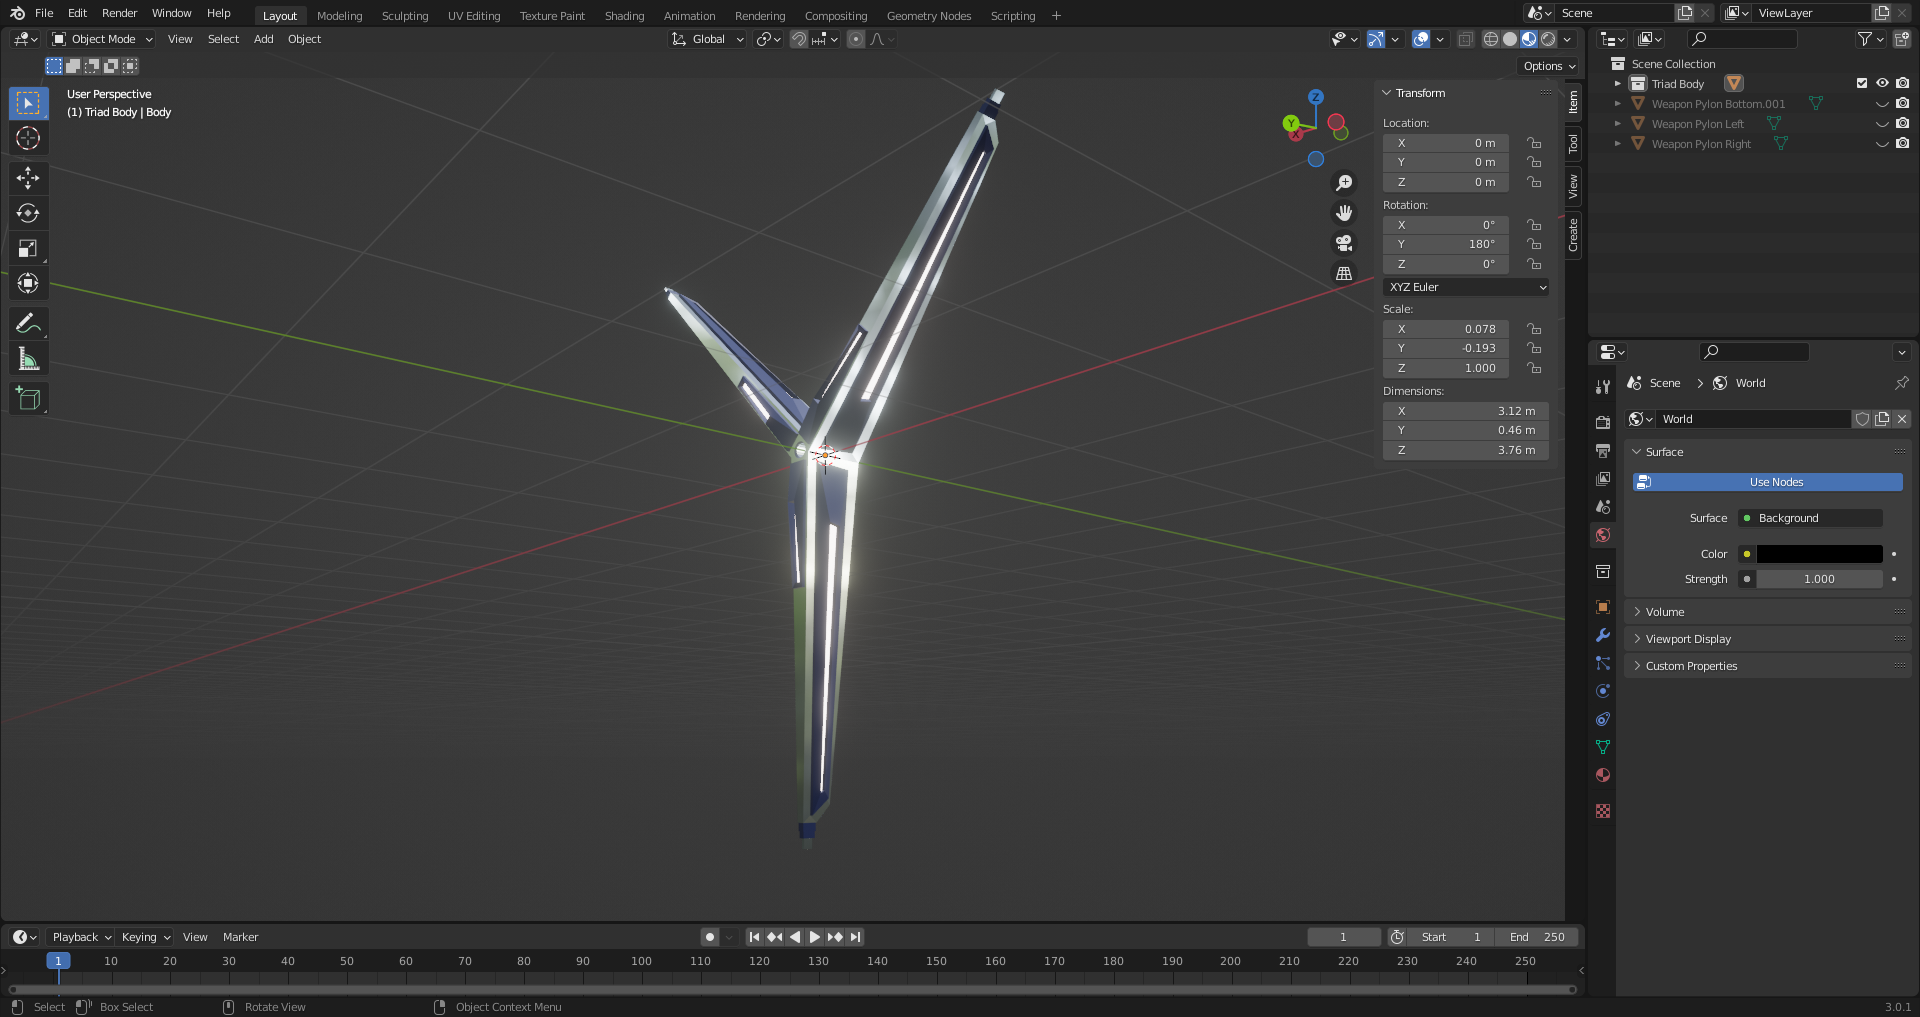Image resolution: width=1920 pixels, height=1017 pixels.
Task: Open the XYZ Euler rotation mode dropdown
Action: (1466, 287)
